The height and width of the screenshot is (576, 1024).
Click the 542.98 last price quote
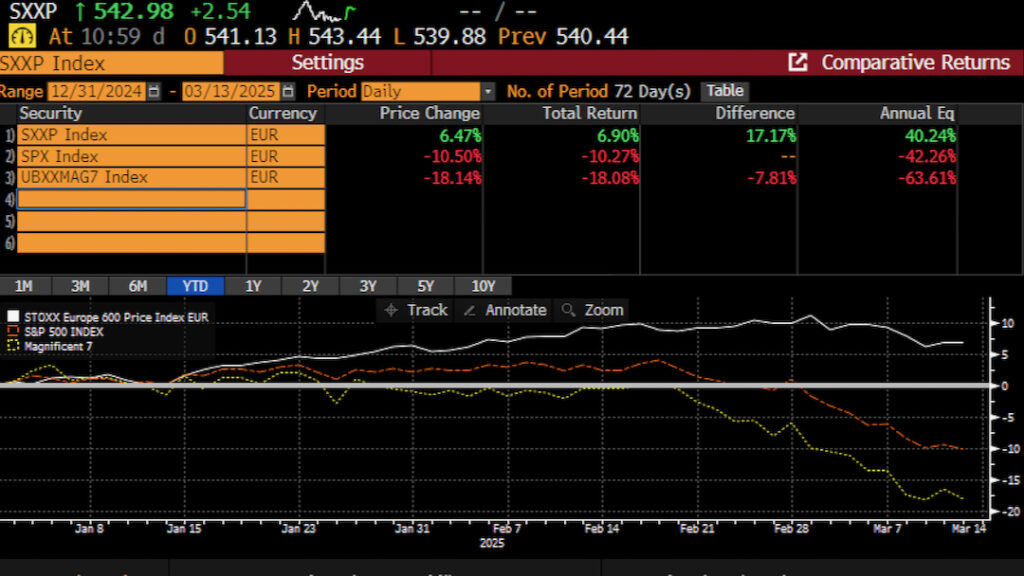tap(134, 11)
